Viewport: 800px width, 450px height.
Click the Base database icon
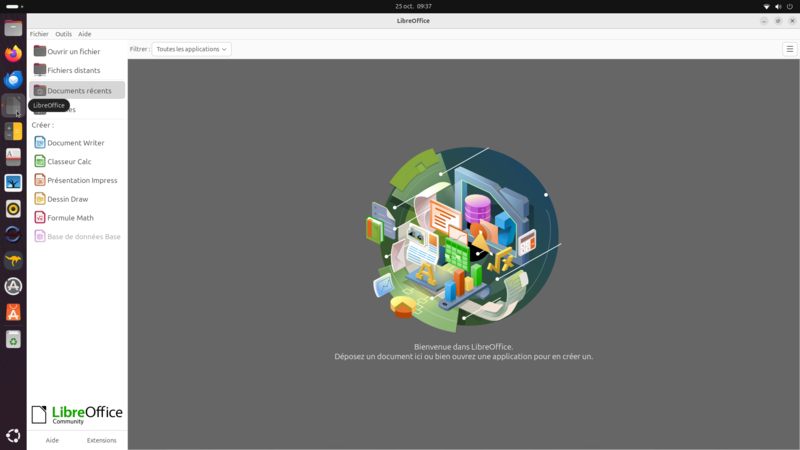point(39,236)
